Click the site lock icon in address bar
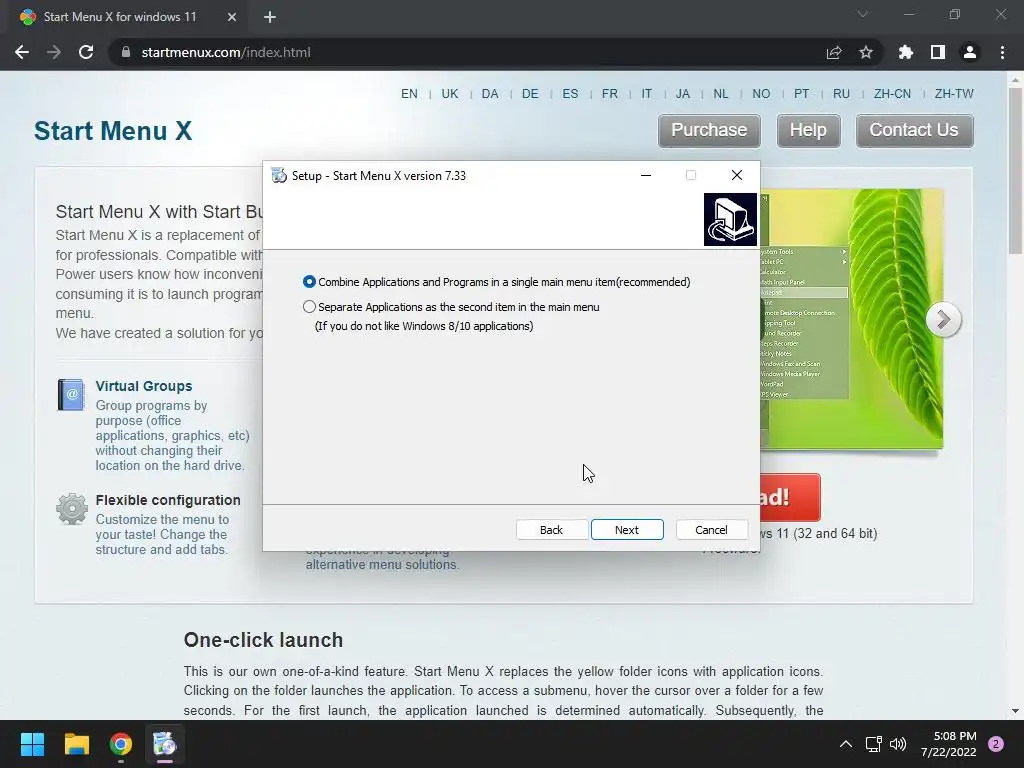1024x768 pixels. pyautogui.click(x=126, y=52)
